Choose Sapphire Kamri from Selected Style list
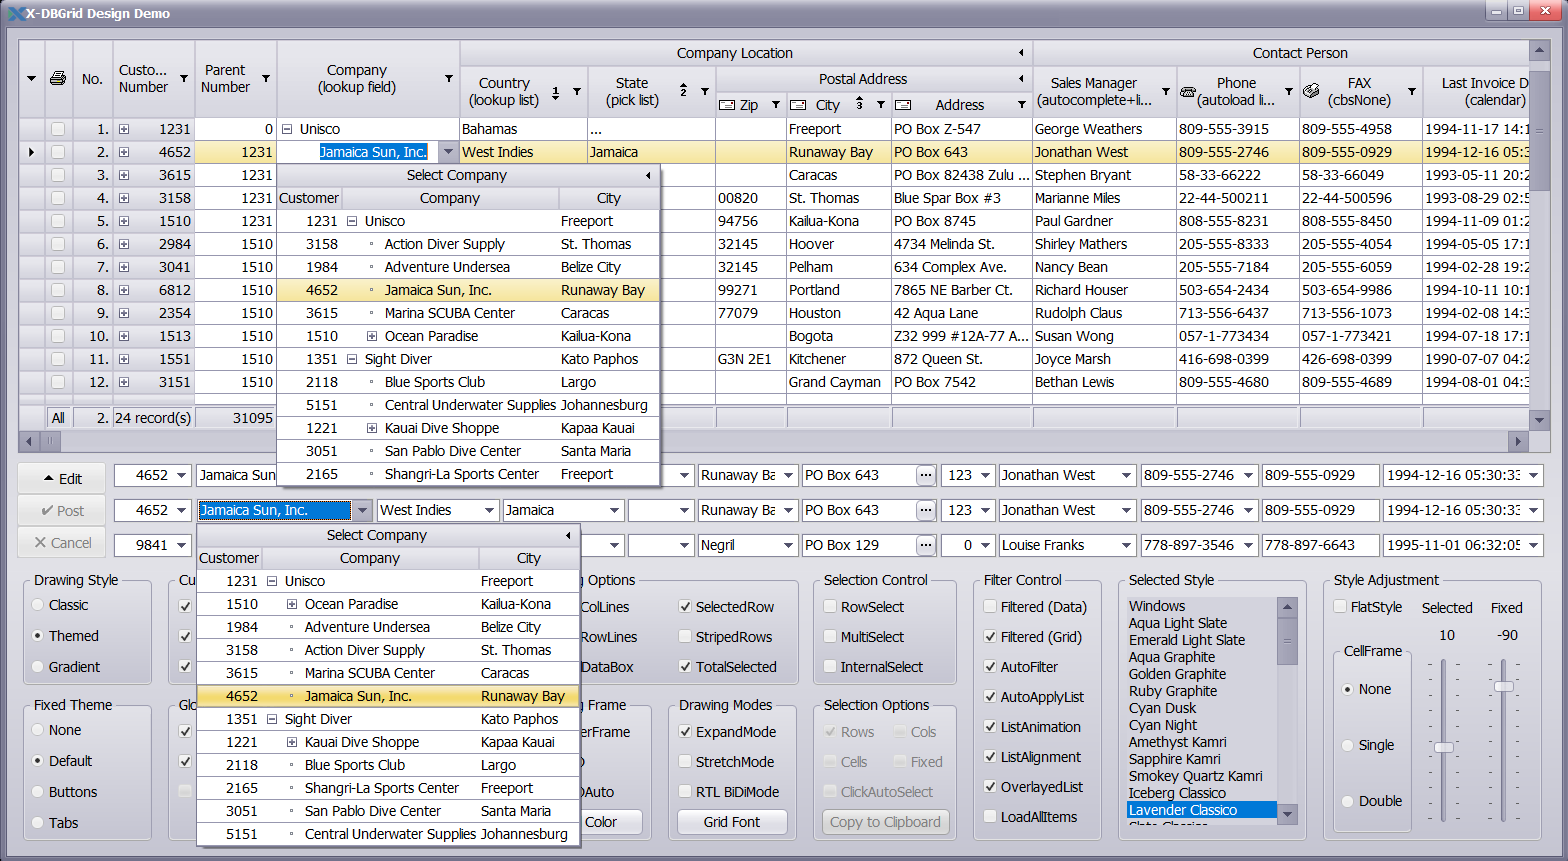Viewport: 1568px width, 861px height. 1177,759
